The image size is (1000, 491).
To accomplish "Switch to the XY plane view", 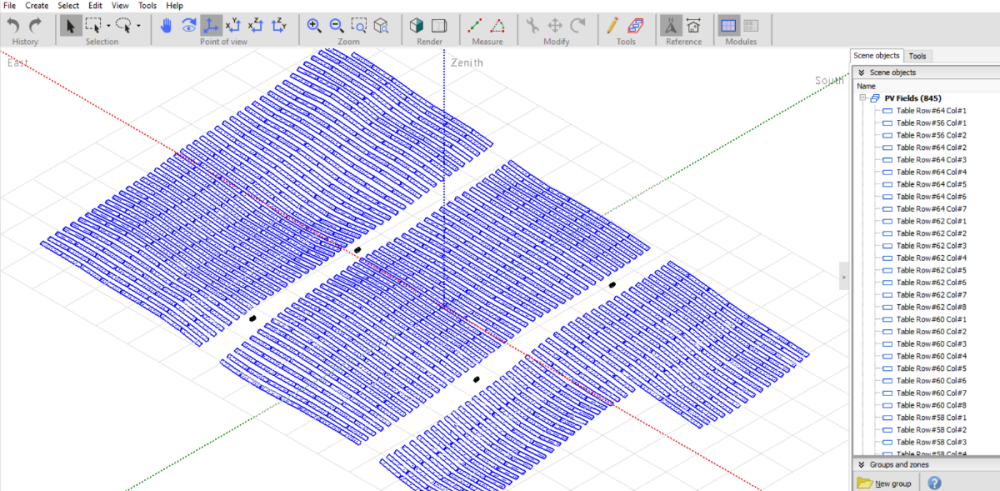I will tap(233, 25).
